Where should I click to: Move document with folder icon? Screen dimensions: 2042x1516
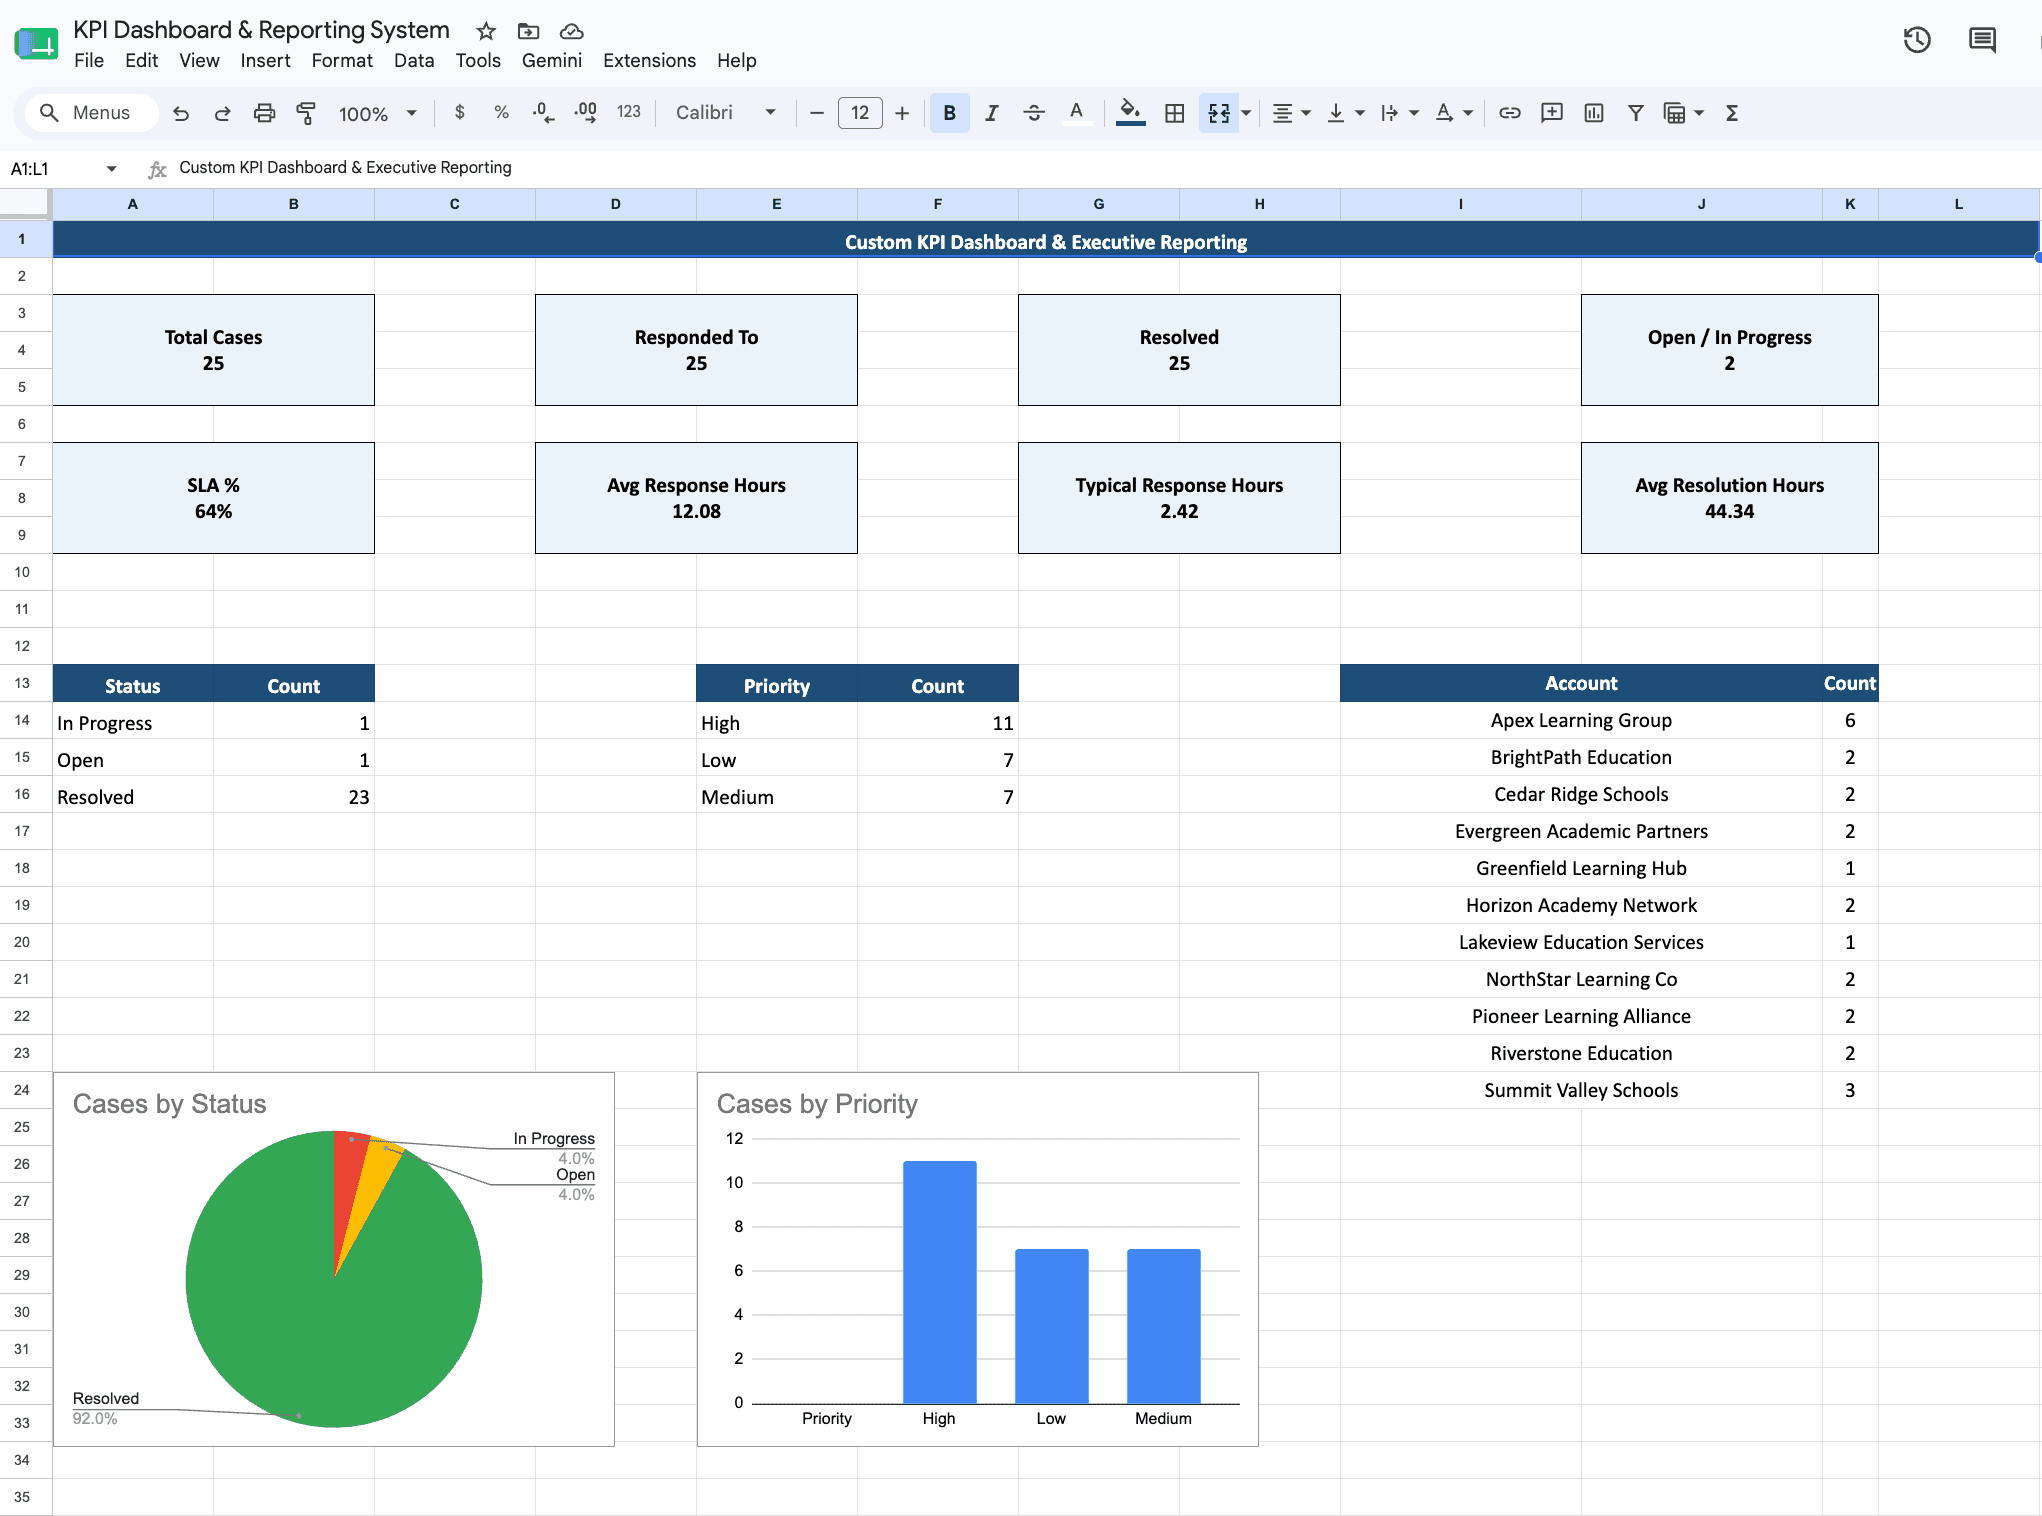point(528,31)
